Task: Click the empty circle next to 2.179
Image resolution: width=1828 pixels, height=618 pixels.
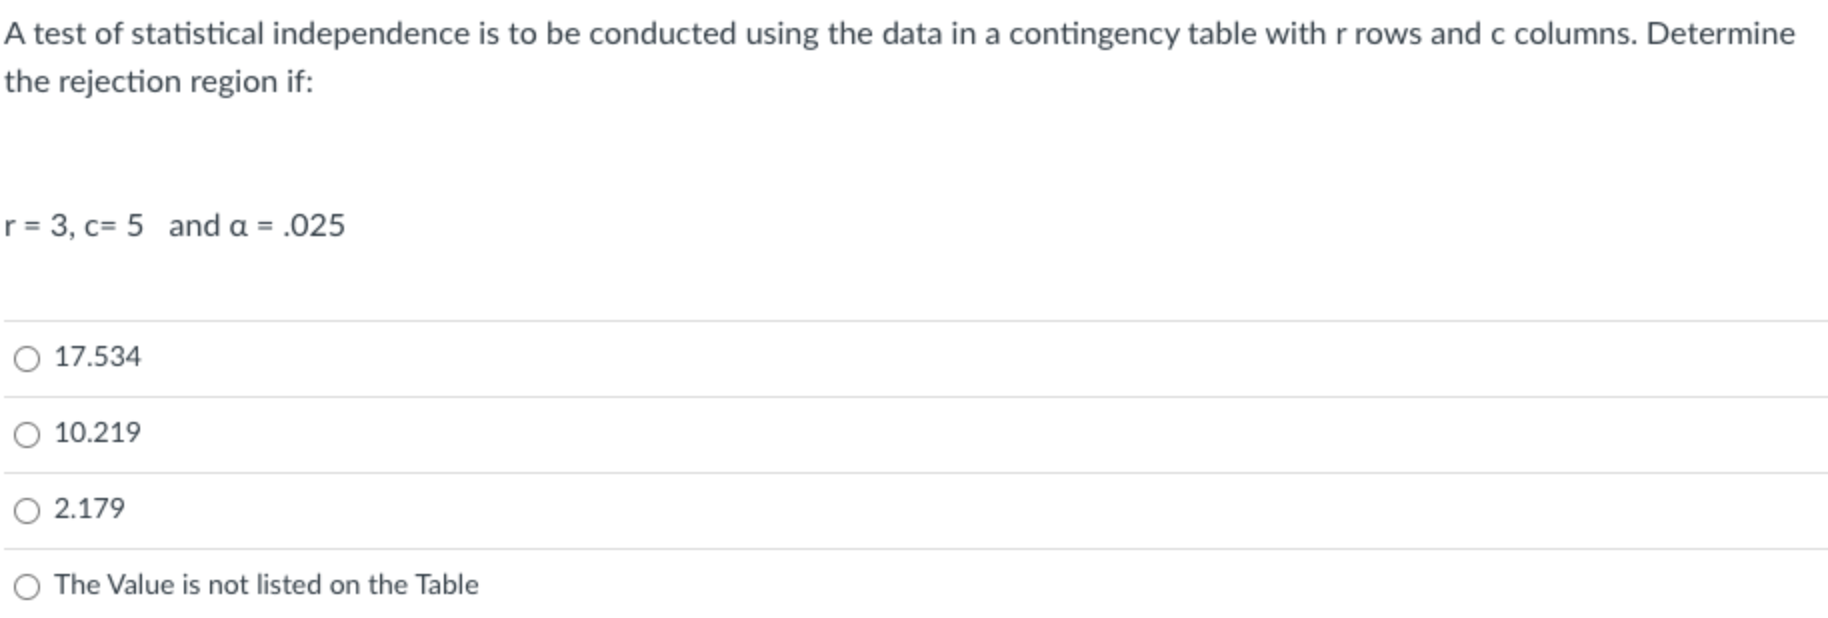Action: pos(27,509)
